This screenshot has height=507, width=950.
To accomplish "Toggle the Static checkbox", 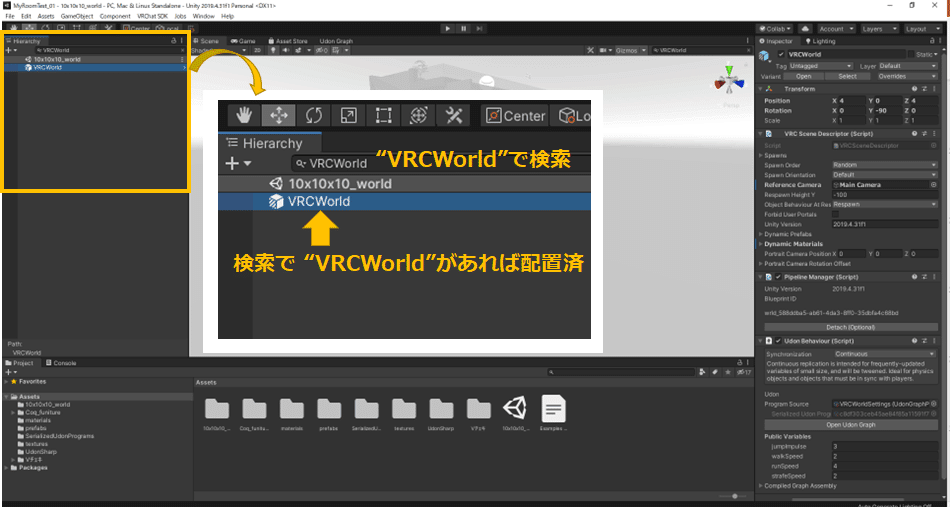I will 911,55.
